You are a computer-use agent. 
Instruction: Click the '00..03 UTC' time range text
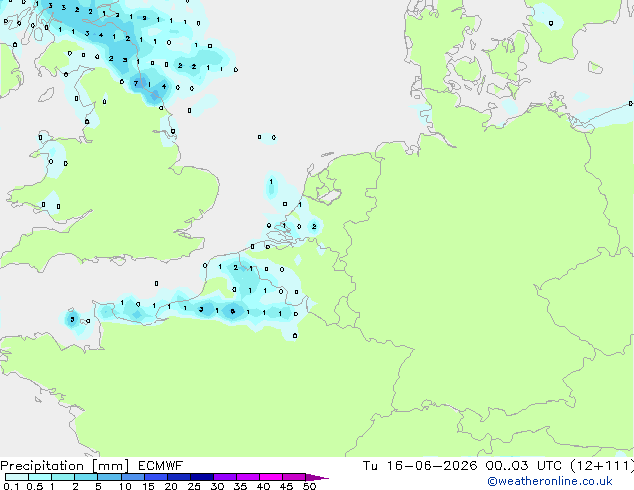tap(524, 466)
